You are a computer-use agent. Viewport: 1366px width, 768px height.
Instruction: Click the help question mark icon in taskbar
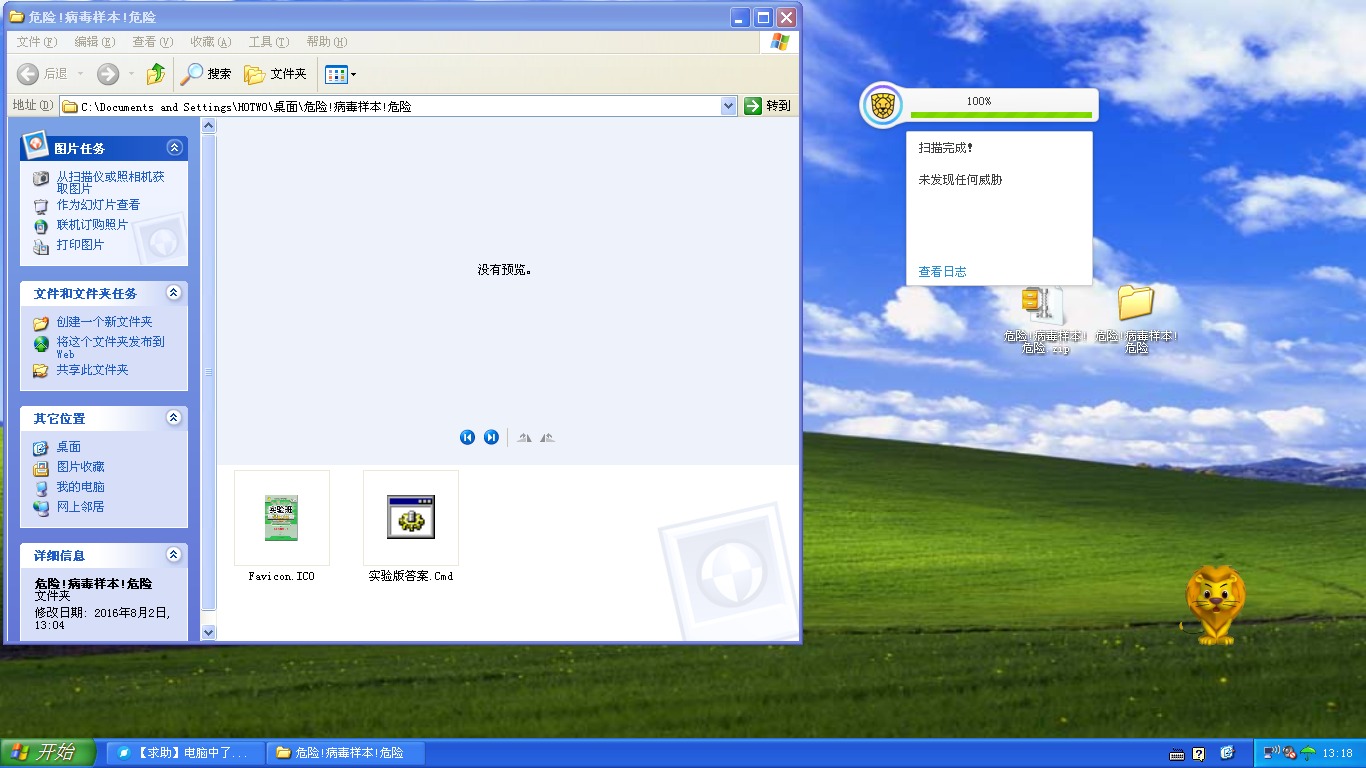(x=1199, y=753)
